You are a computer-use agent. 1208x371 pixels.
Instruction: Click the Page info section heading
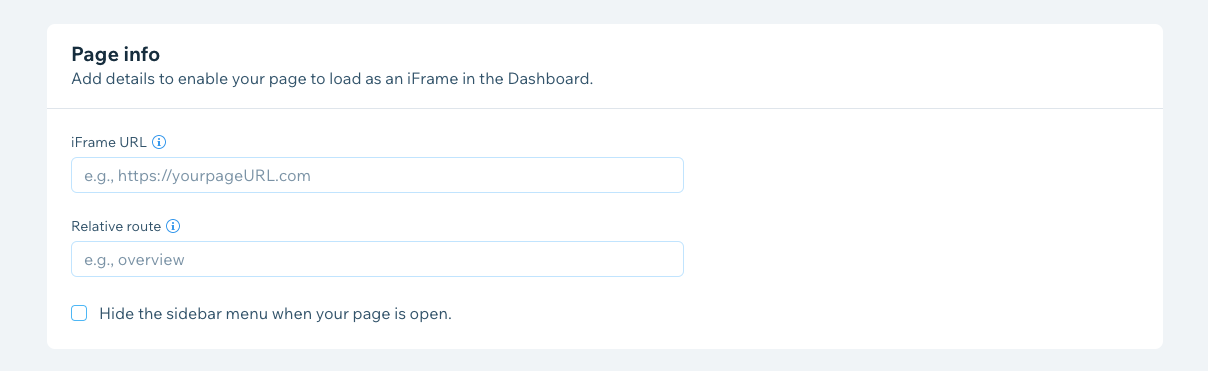coord(116,54)
